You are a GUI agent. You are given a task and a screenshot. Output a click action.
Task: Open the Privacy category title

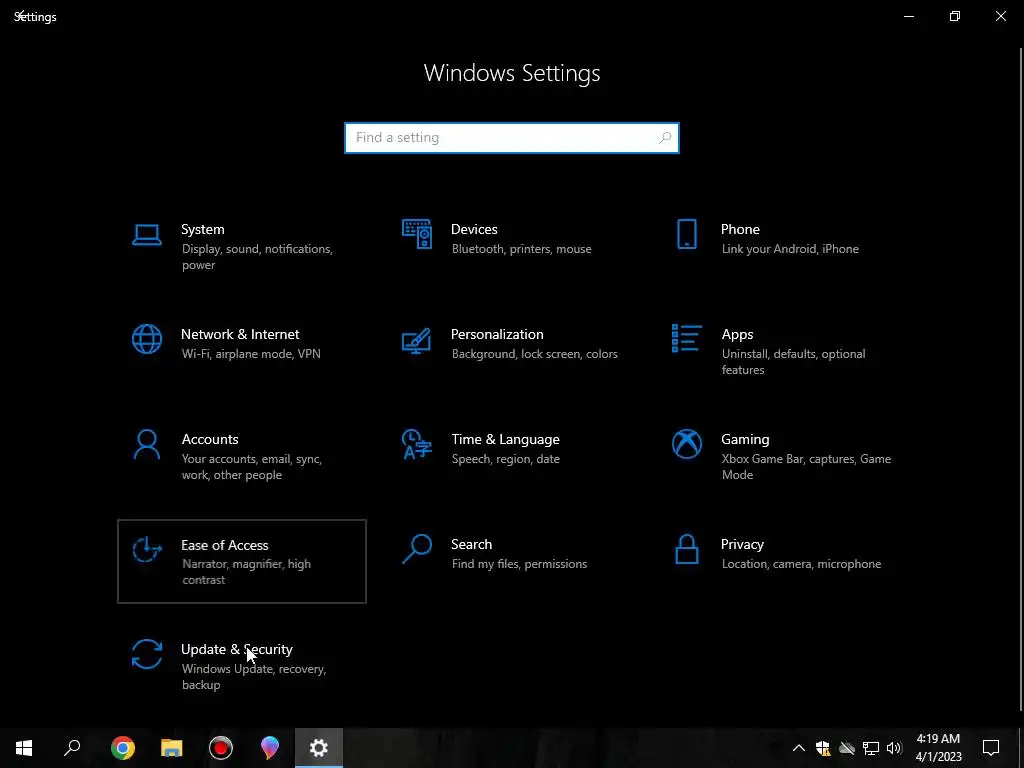pos(742,545)
